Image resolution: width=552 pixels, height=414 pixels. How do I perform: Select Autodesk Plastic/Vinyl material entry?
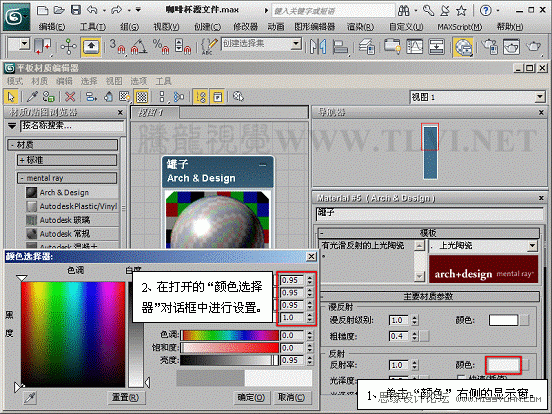tap(72, 206)
